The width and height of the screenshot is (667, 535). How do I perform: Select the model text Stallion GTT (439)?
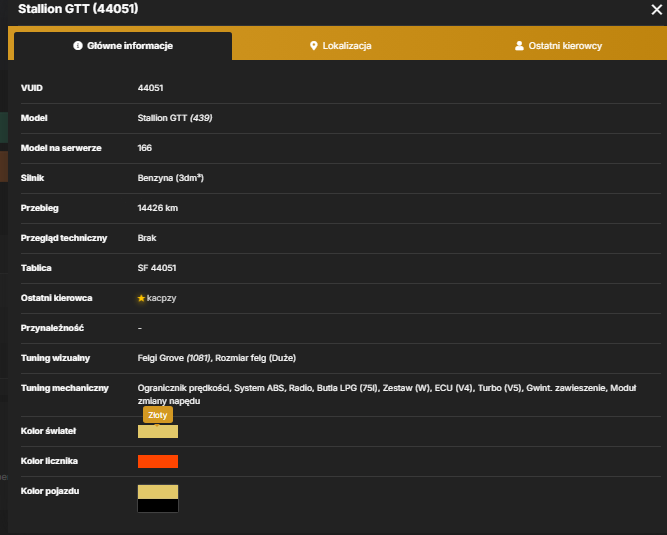pos(175,118)
